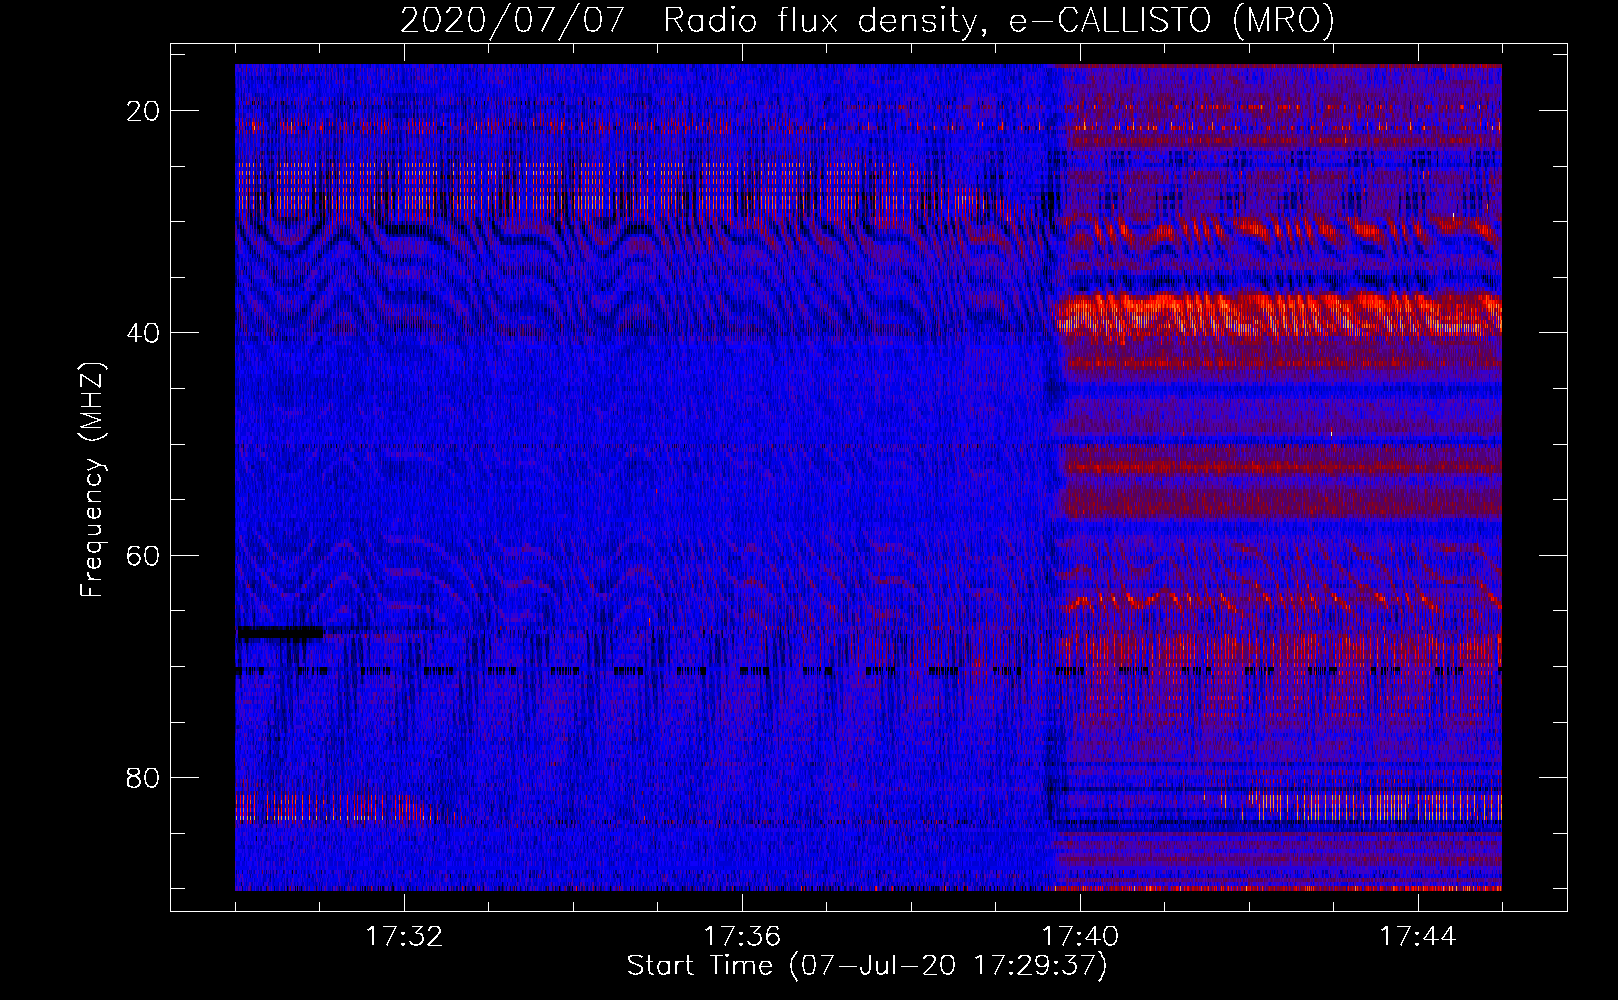Click the frequency tick label "80"
Image resolution: width=1618 pixels, height=1000 pixels.
[143, 777]
